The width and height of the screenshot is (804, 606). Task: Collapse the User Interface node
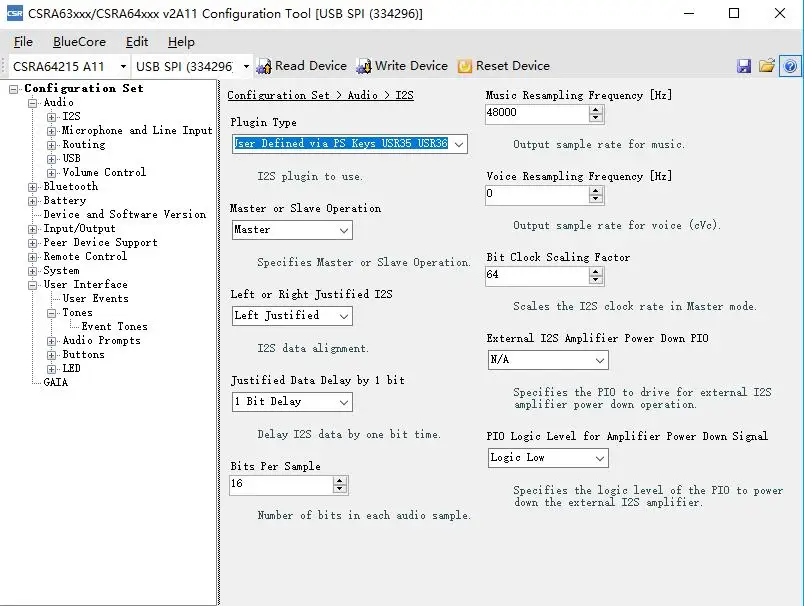(x=33, y=285)
